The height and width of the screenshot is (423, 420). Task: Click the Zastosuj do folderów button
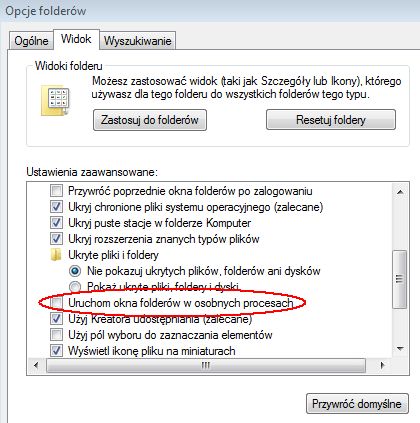[x=150, y=120]
